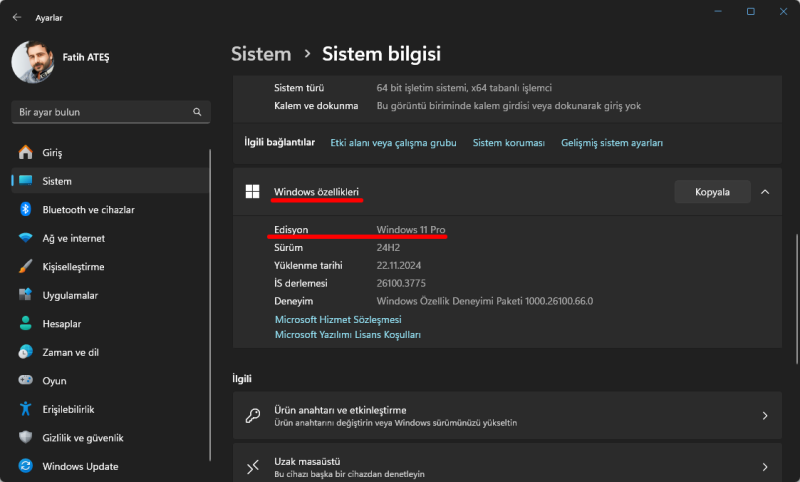This screenshot has height=482, width=800.
Task: Click the search magnifier icon
Action: click(197, 112)
